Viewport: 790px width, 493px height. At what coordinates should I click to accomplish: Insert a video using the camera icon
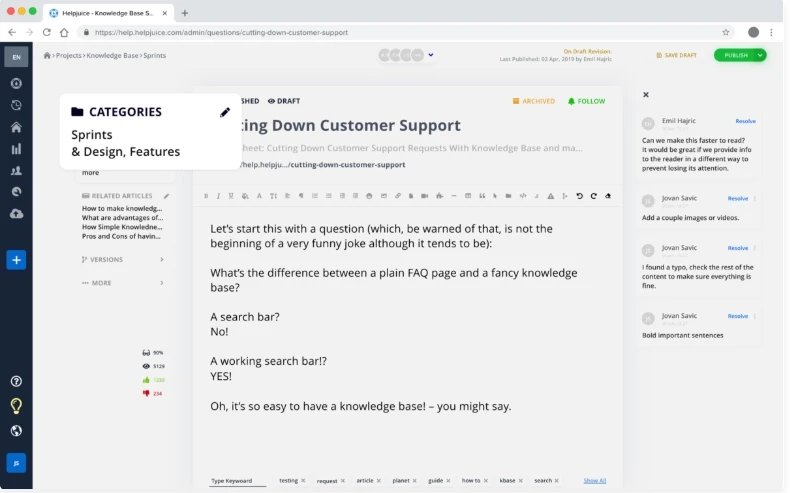tap(424, 196)
